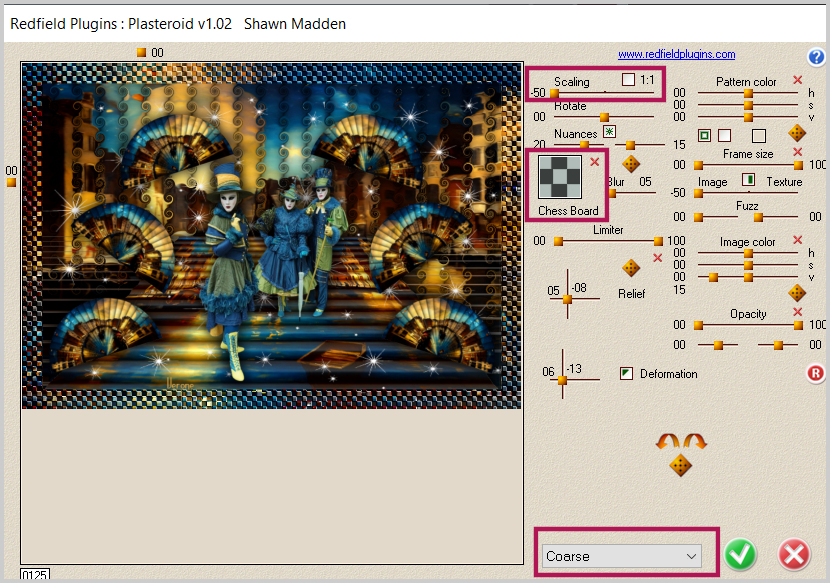Randomize image color with dice below the v slider
Image resolution: width=830 pixels, height=583 pixels.
[797, 292]
